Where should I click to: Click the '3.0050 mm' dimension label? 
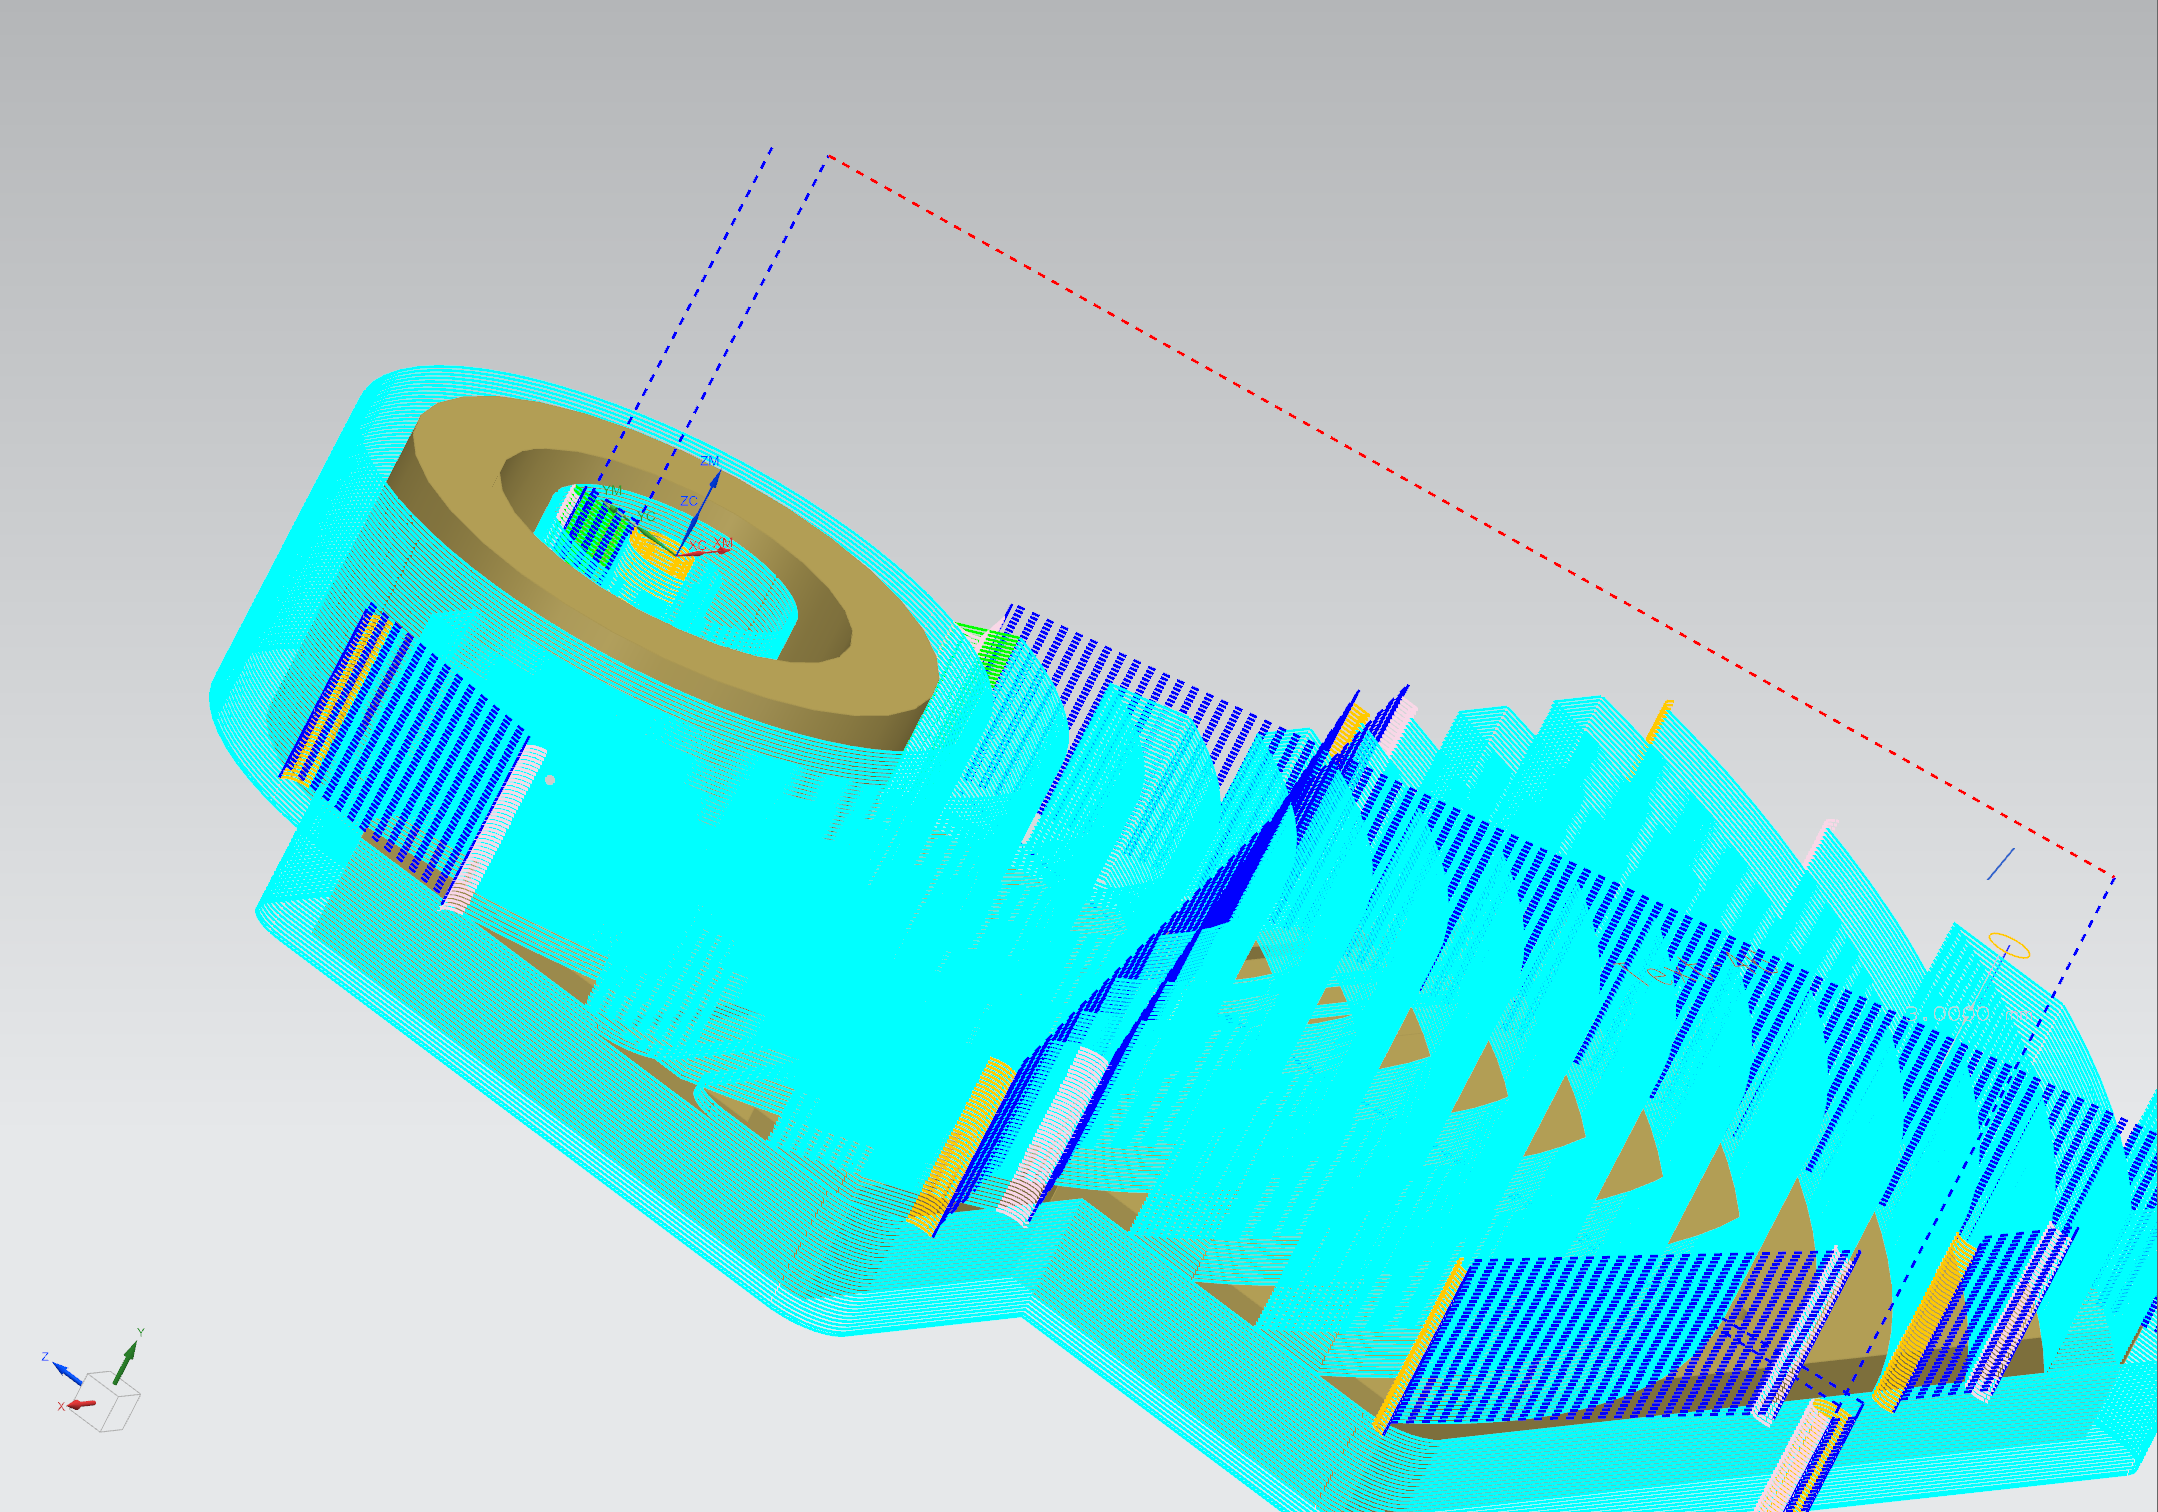1968,1013
